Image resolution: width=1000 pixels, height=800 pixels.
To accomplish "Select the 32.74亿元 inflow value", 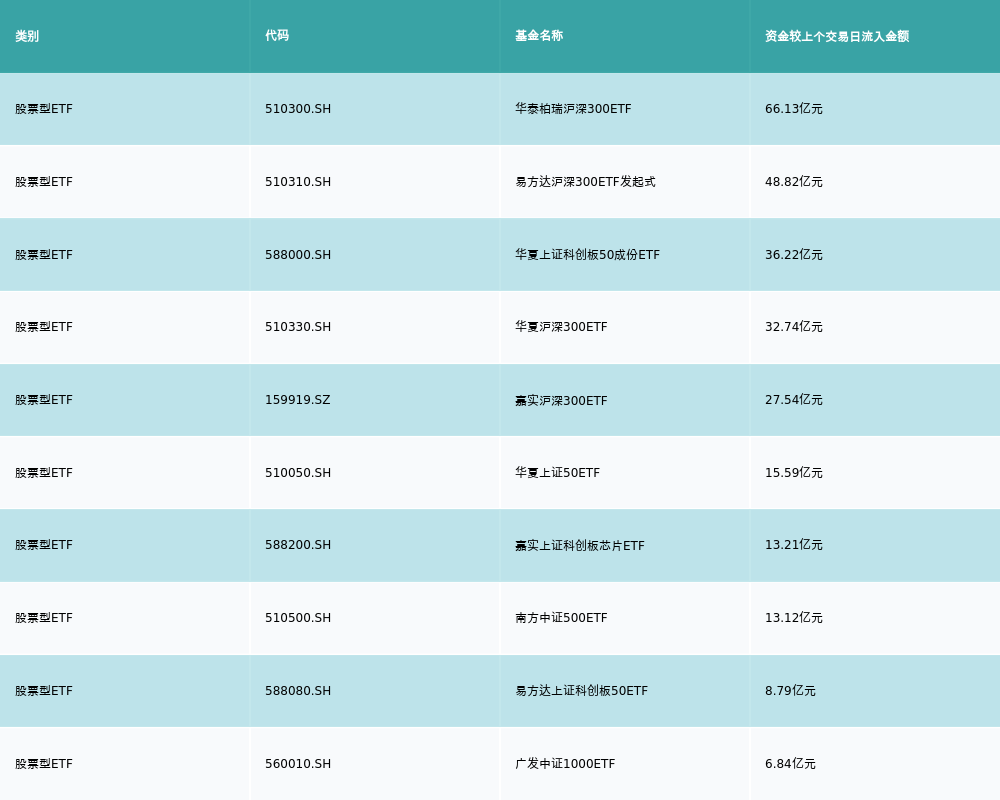I will click(x=794, y=327).
